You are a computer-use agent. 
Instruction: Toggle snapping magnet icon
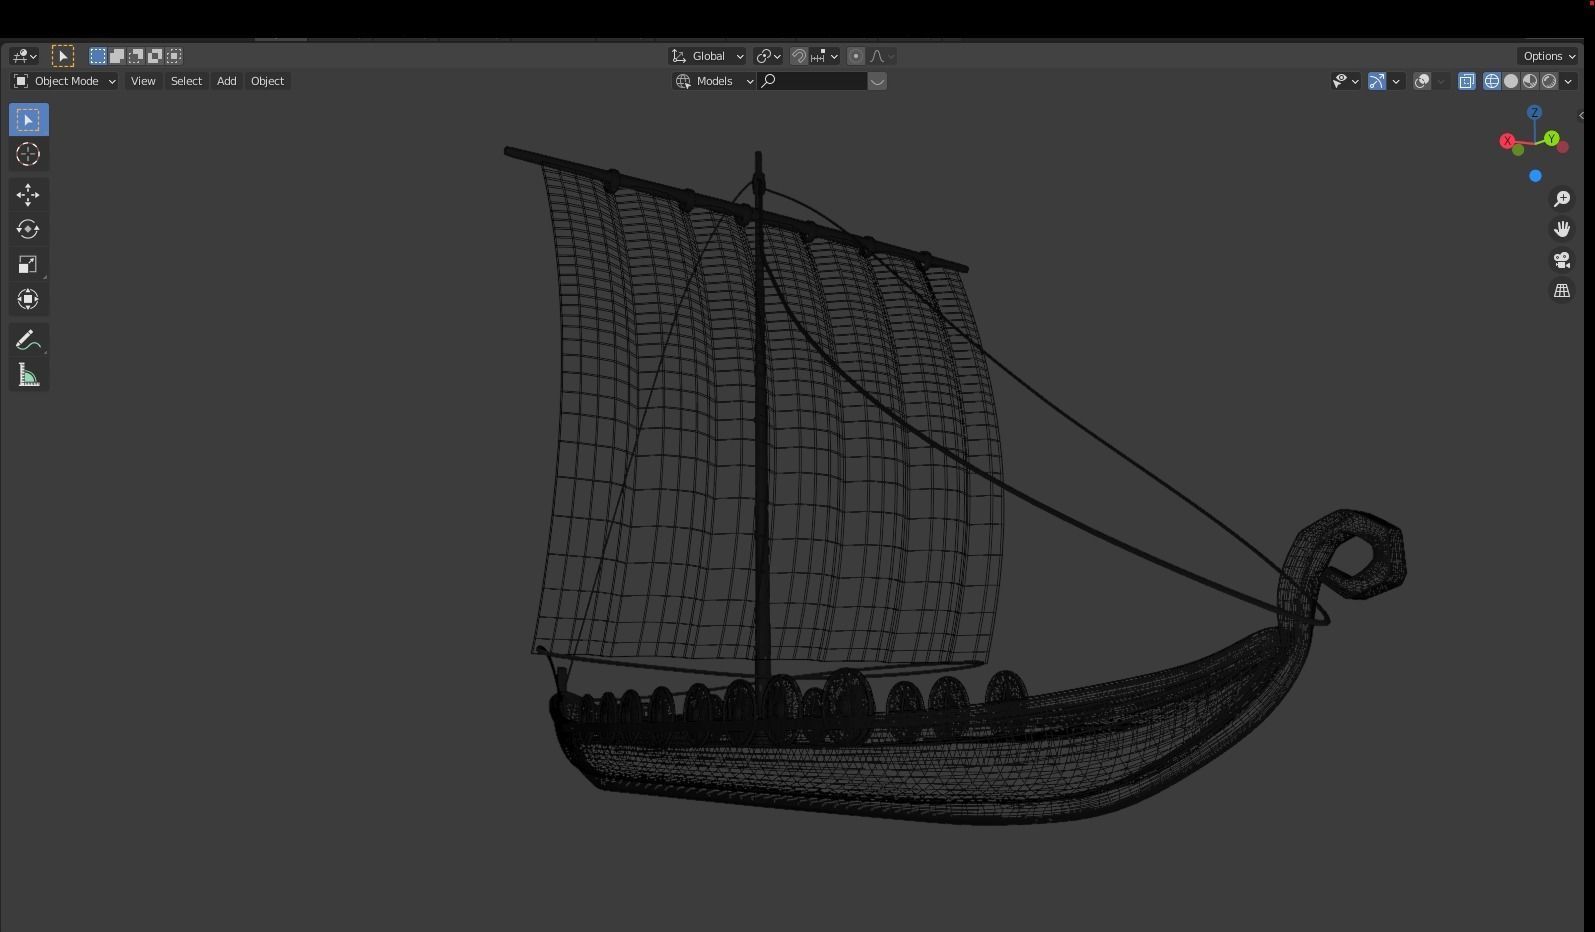click(799, 56)
